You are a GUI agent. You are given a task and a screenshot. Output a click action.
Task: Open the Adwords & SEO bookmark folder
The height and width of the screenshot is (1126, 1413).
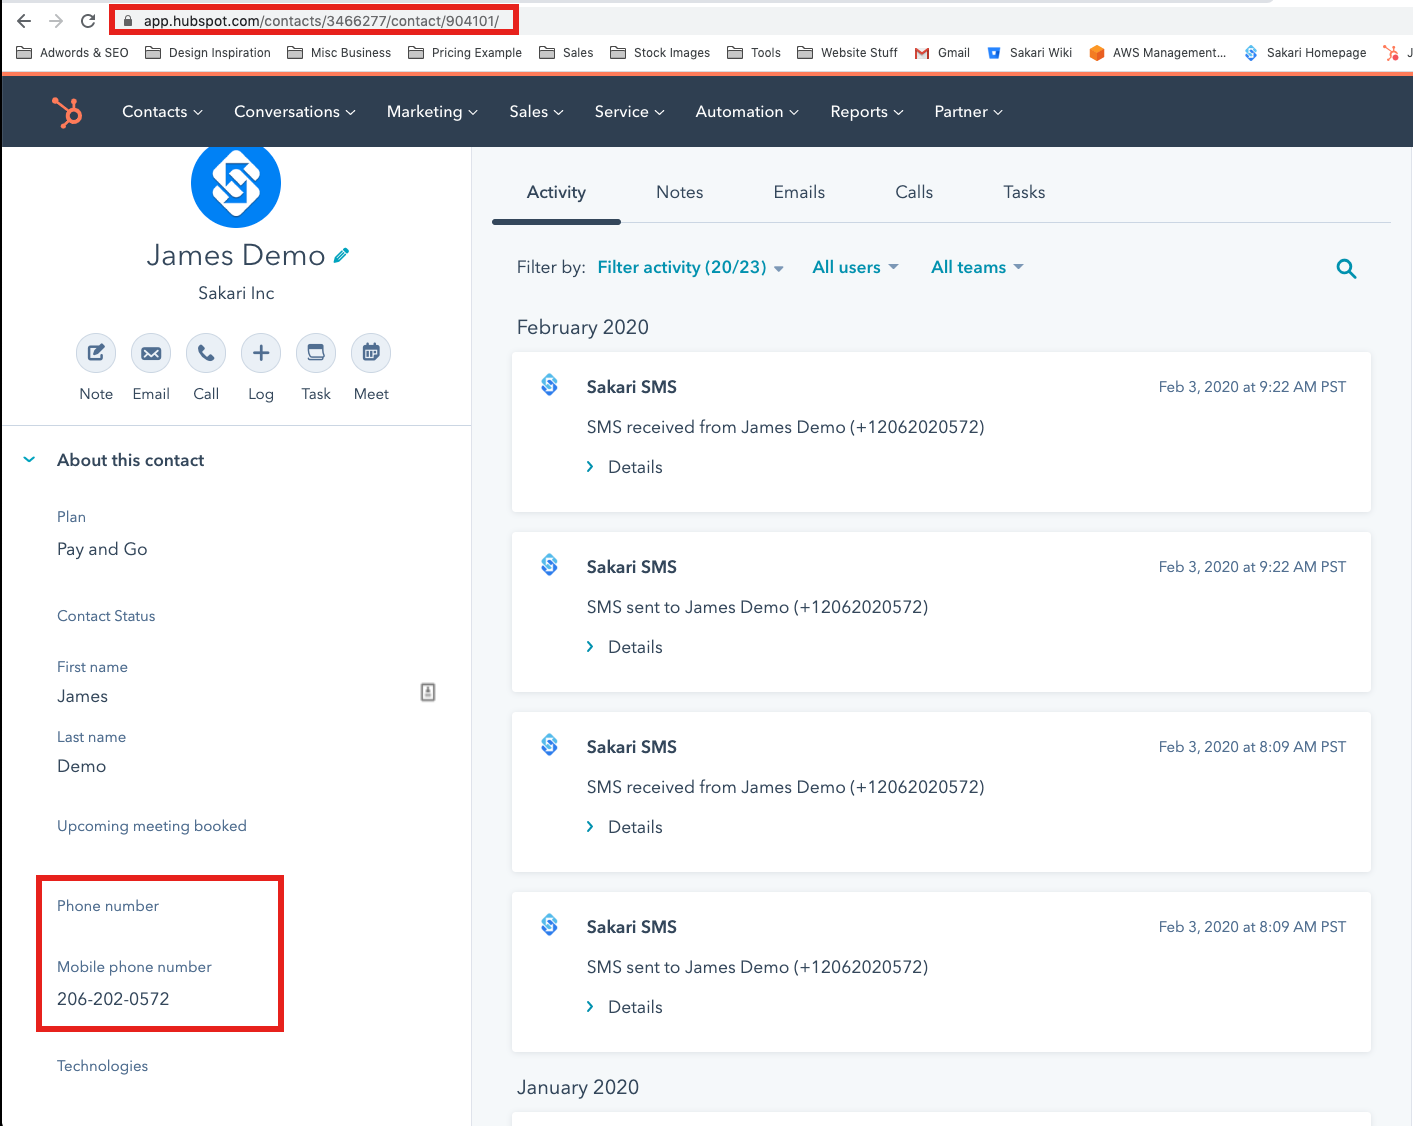[x=72, y=53]
